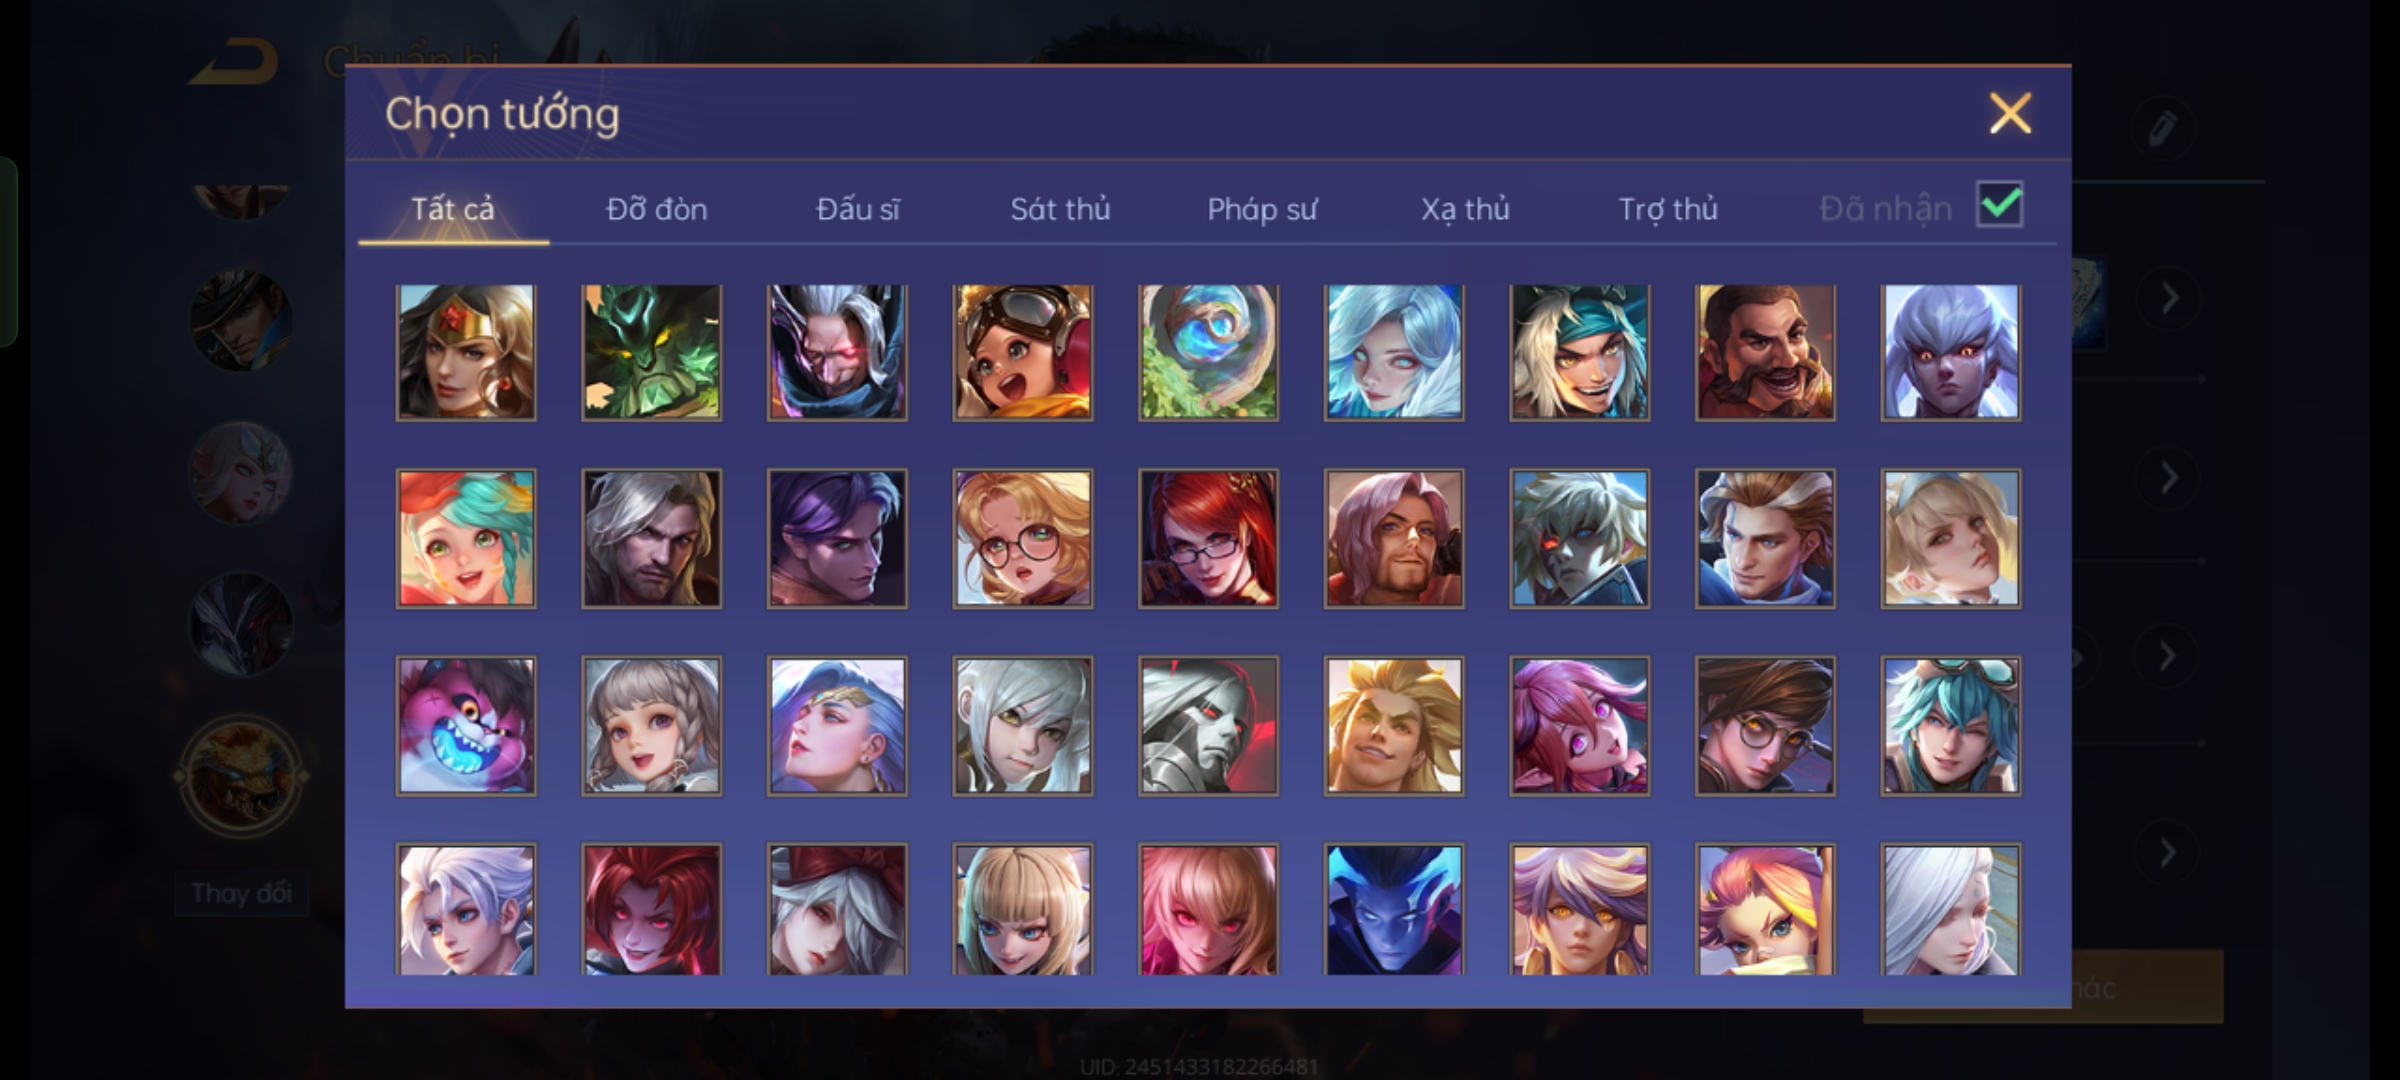Open the Sát thủ tab
Image resolution: width=2400 pixels, height=1080 pixels.
(x=1060, y=209)
